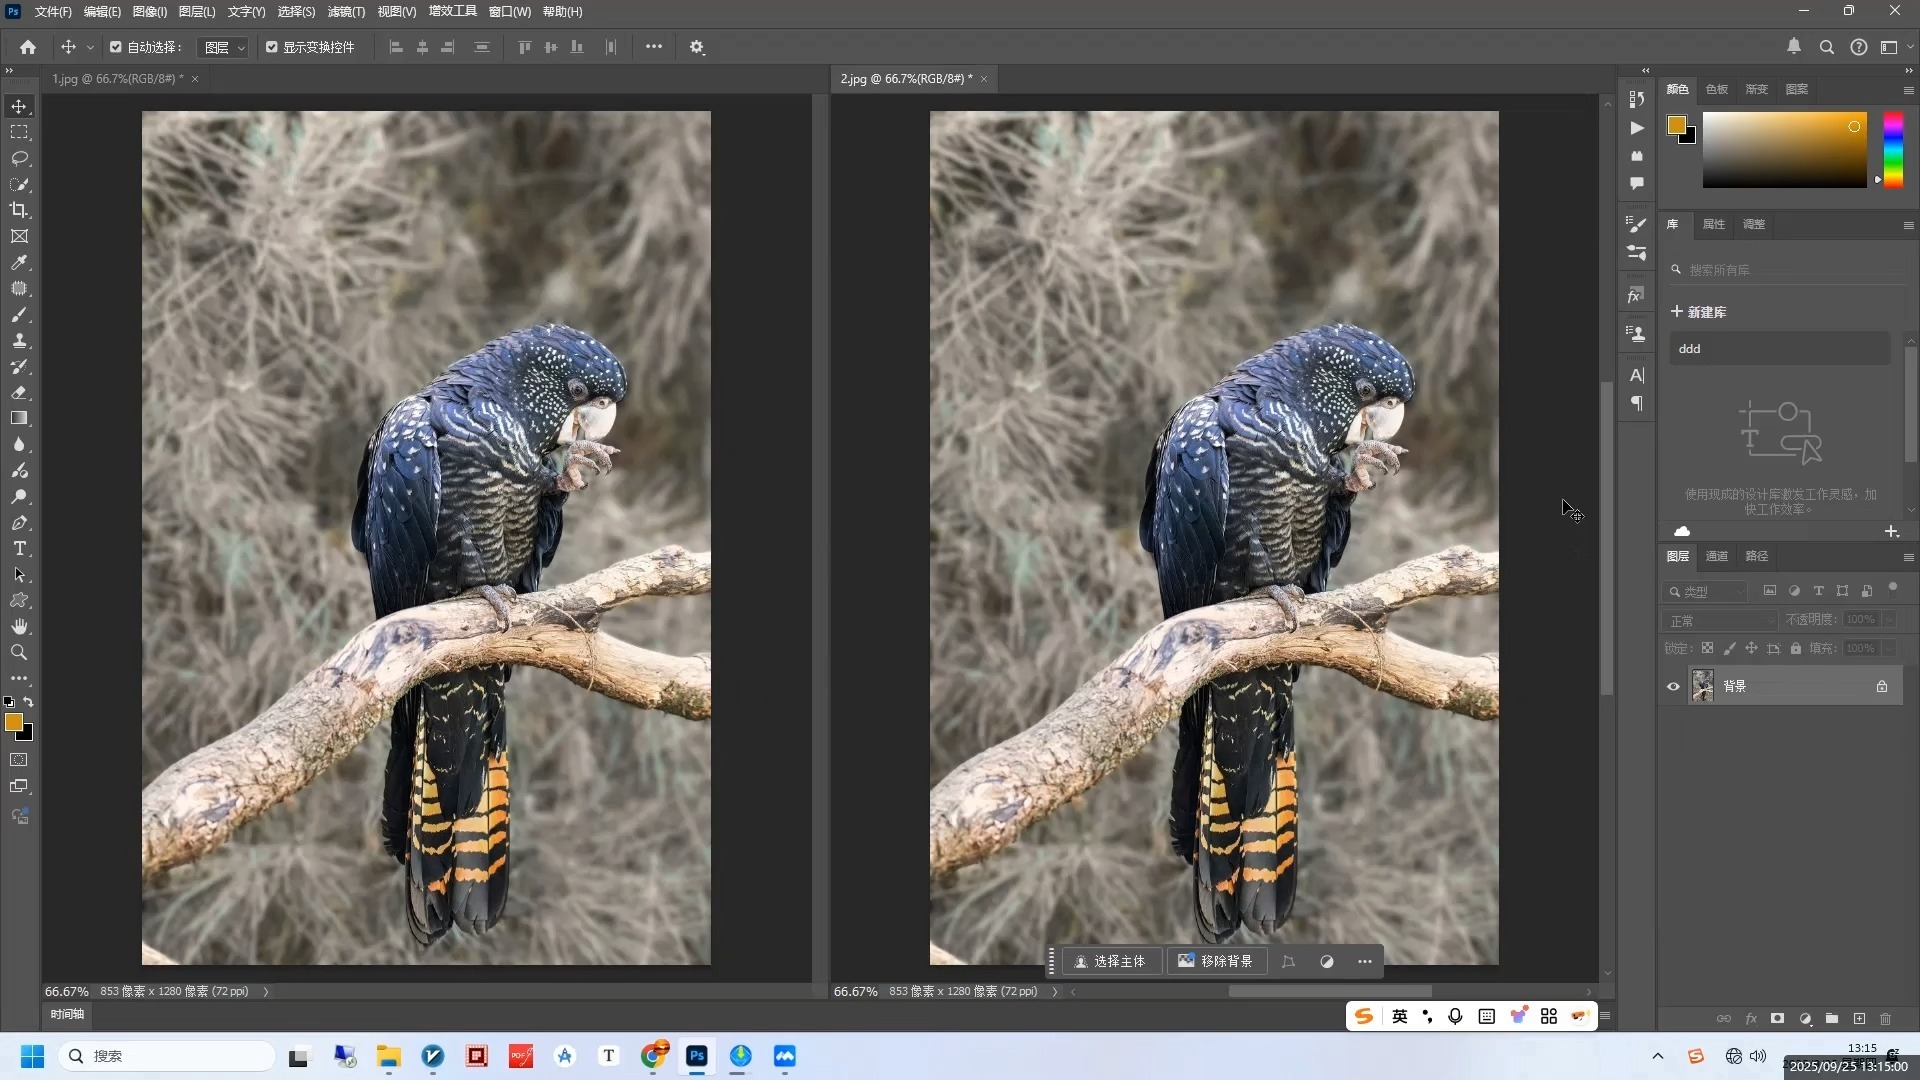Select the Zoom tool
1920x1080 pixels.
[19, 653]
